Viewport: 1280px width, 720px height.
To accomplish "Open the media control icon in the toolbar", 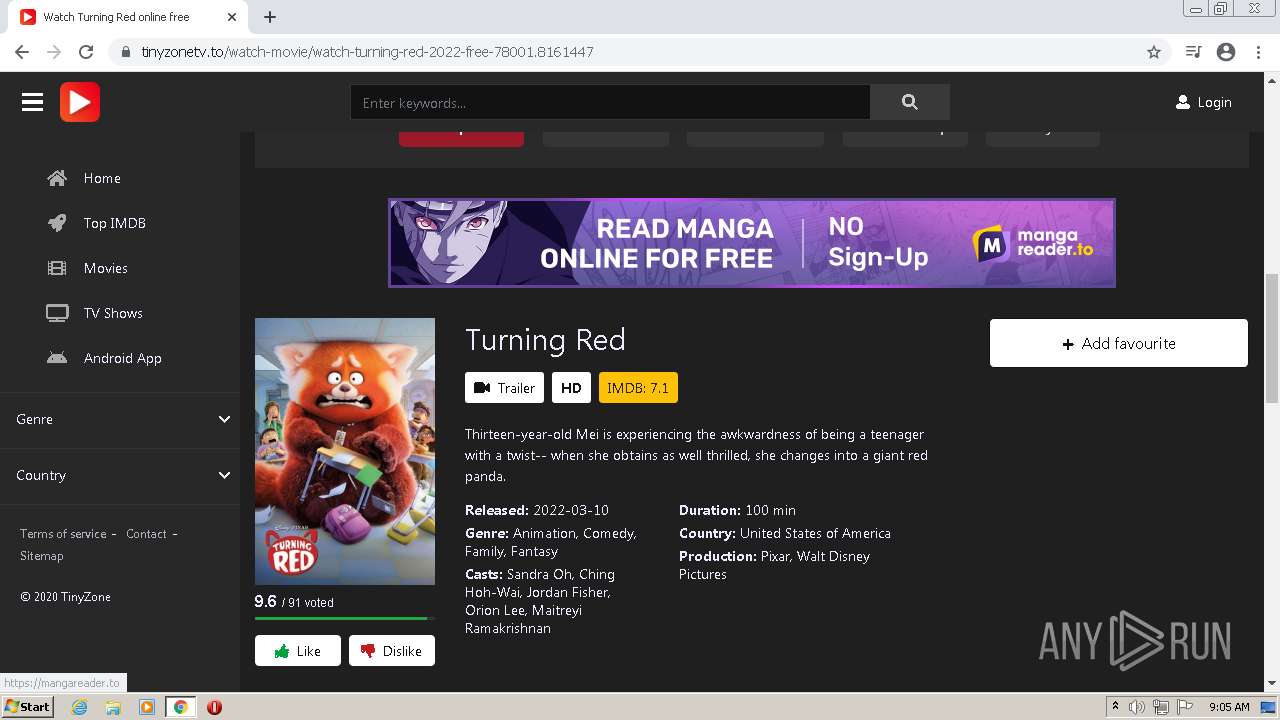I will (1193, 52).
